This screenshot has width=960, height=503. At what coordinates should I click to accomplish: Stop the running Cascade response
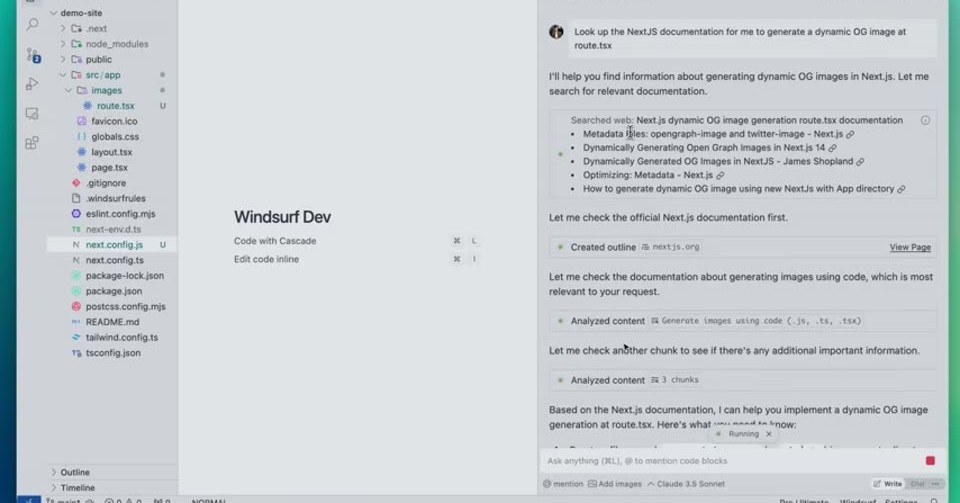930,461
